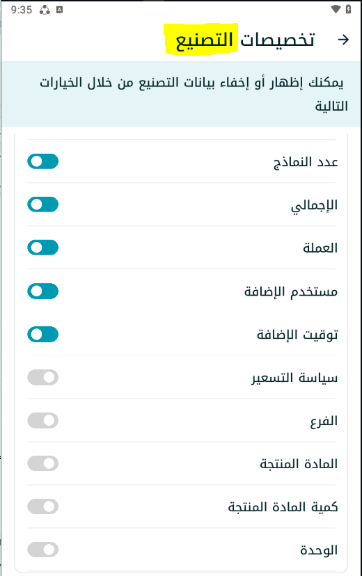Screen dimensions: 362x576
Task: Open the Wi-Fi status bar icon
Action: tap(336, 9)
